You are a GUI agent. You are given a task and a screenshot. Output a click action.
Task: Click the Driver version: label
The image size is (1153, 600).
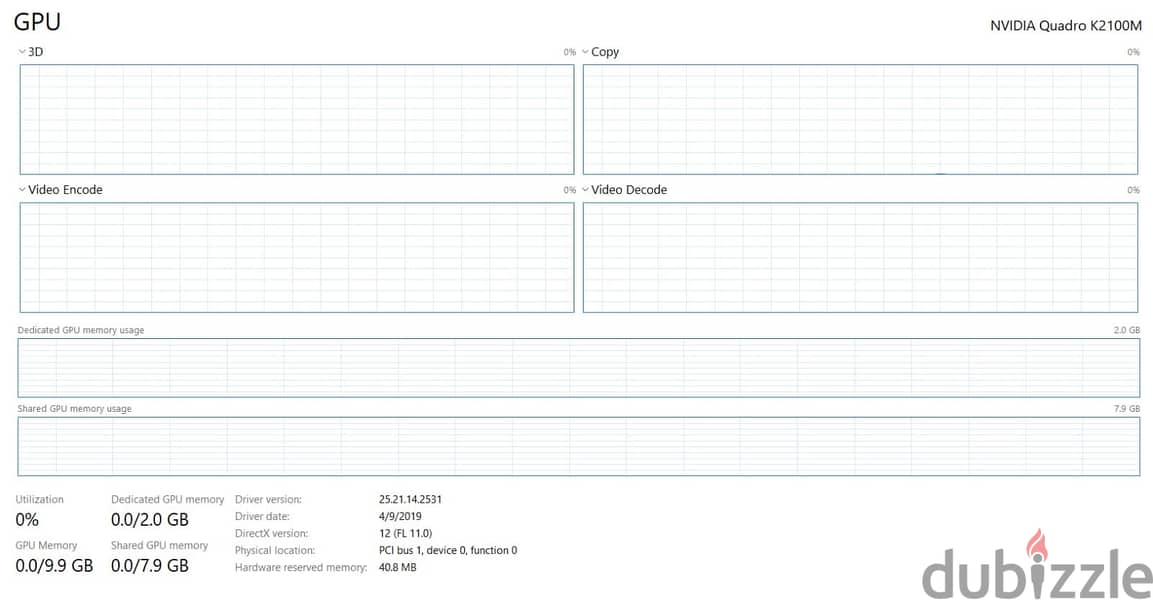pyautogui.click(x=268, y=499)
